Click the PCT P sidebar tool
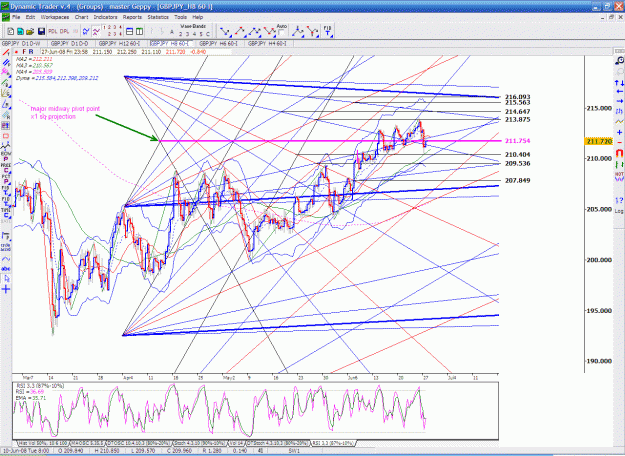This screenshot has width=625, height=456. click(x=6, y=179)
